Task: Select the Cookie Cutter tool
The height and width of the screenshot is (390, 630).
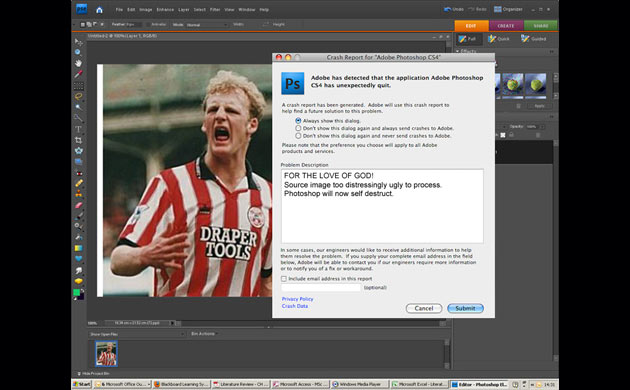Action: tap(78, 151)
